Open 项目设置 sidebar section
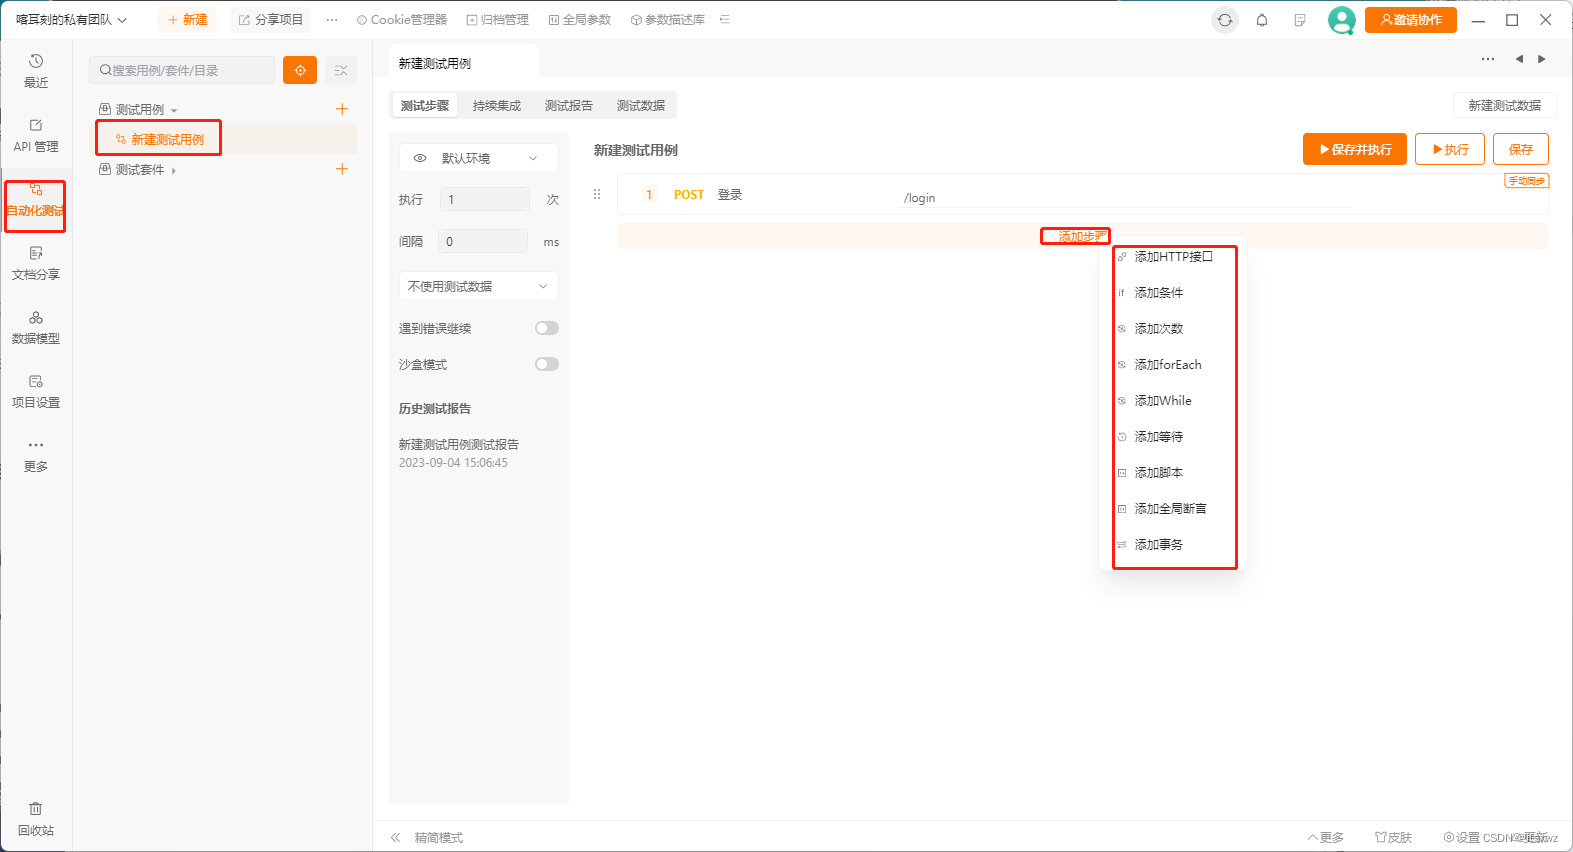 click(36, 391)
